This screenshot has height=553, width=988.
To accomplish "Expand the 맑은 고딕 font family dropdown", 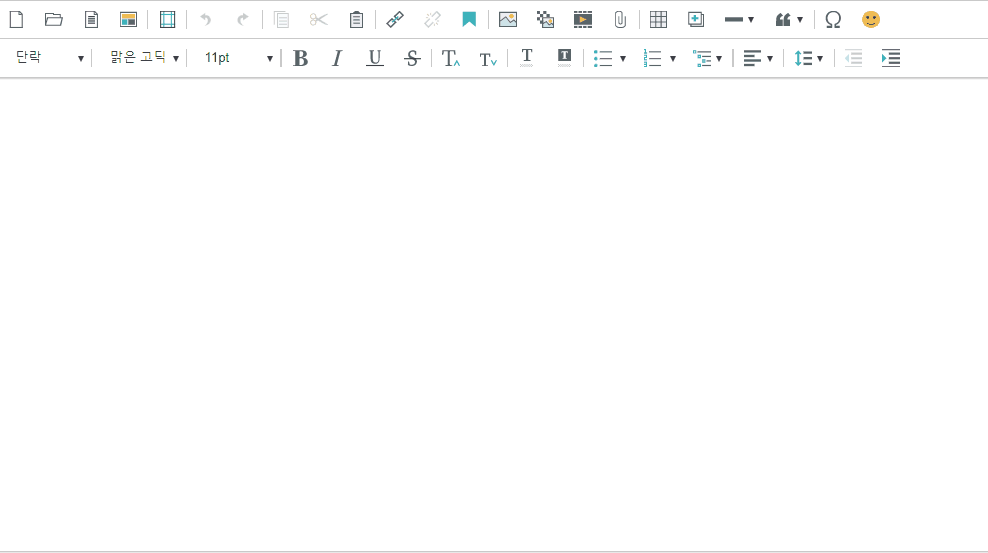I will coord(144,58).
